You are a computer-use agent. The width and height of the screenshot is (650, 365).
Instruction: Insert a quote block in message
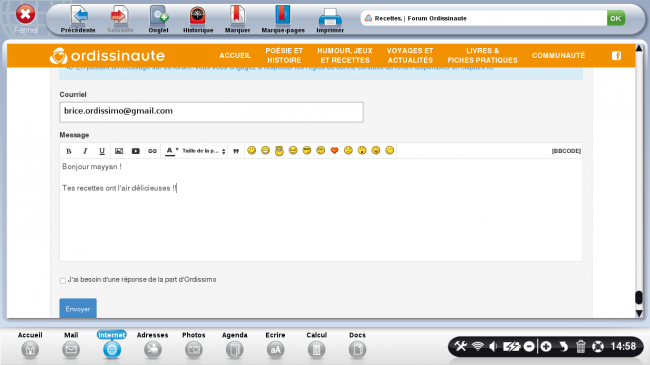pos(236,151)
